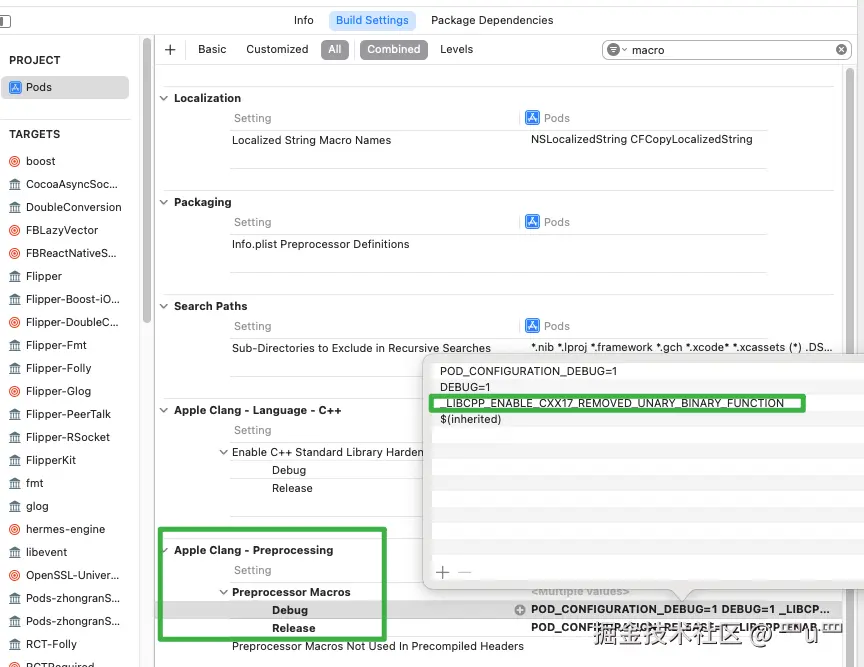This screenshot has width=864, height=667.
Task: Add a build setting with the plus icon
Action: tap(170, 50)
